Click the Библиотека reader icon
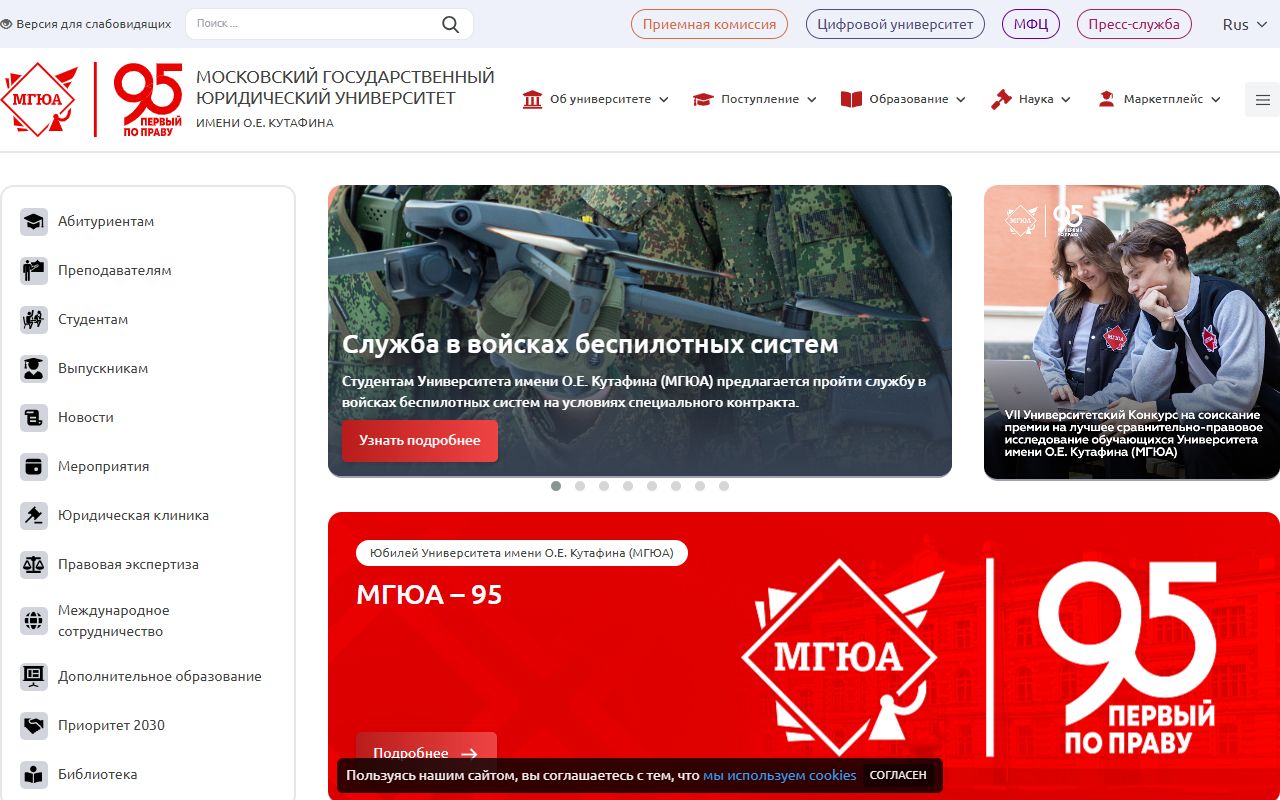The width and height of the screenshot is (1280, 800). 34,775
